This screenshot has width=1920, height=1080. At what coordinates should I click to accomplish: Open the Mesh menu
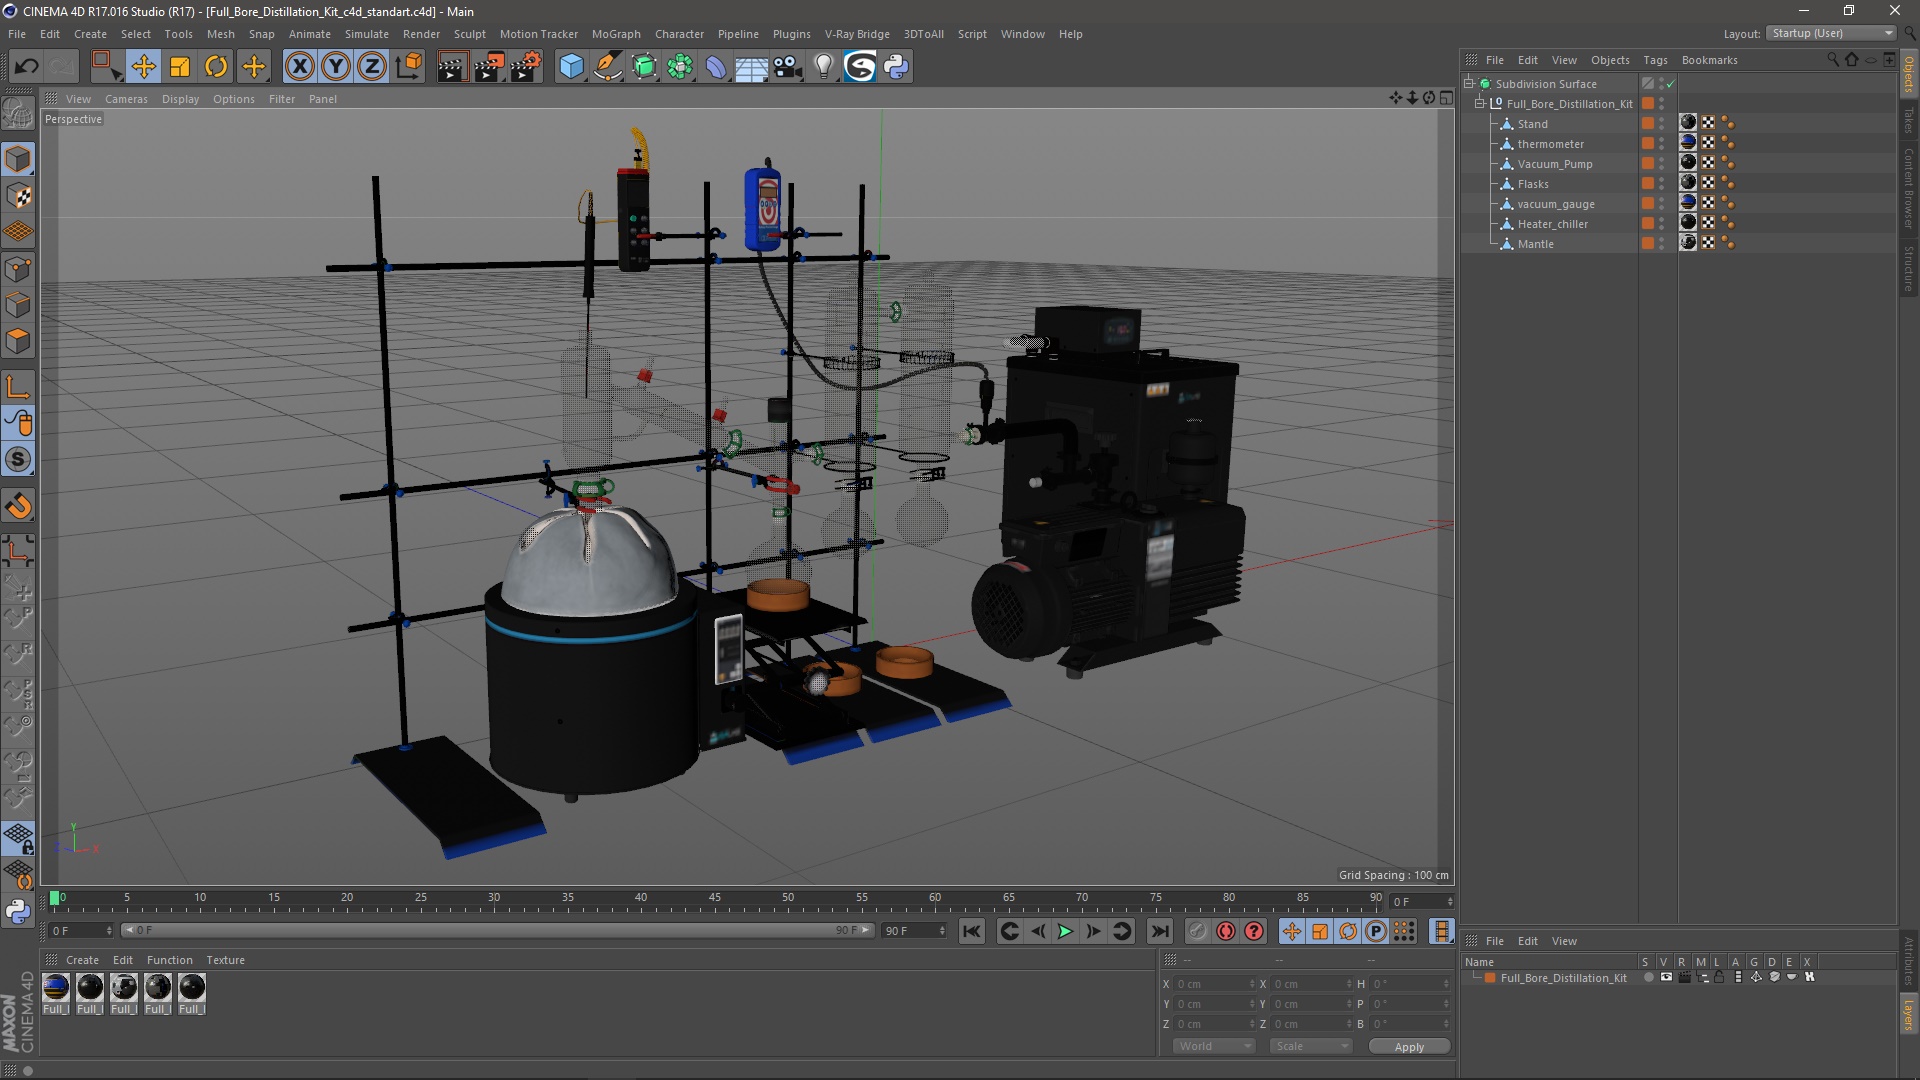tap(220, 34)
